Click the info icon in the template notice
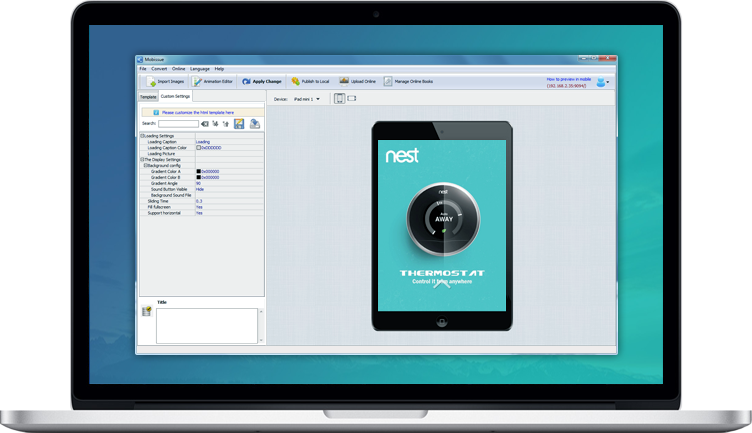 (156, 112)
